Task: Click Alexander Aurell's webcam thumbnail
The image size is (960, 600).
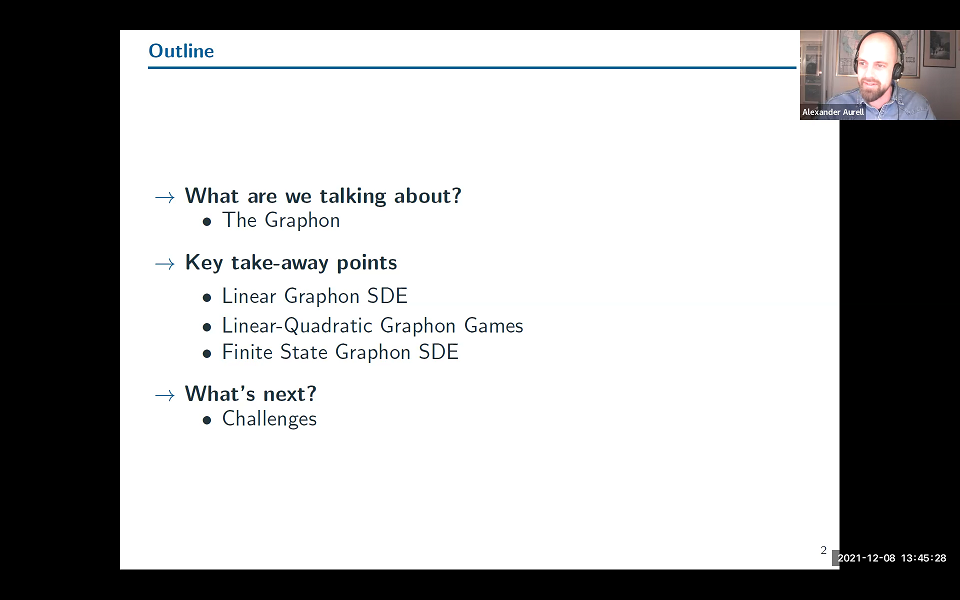Action: pyautogui.click(x=879, y=73)
